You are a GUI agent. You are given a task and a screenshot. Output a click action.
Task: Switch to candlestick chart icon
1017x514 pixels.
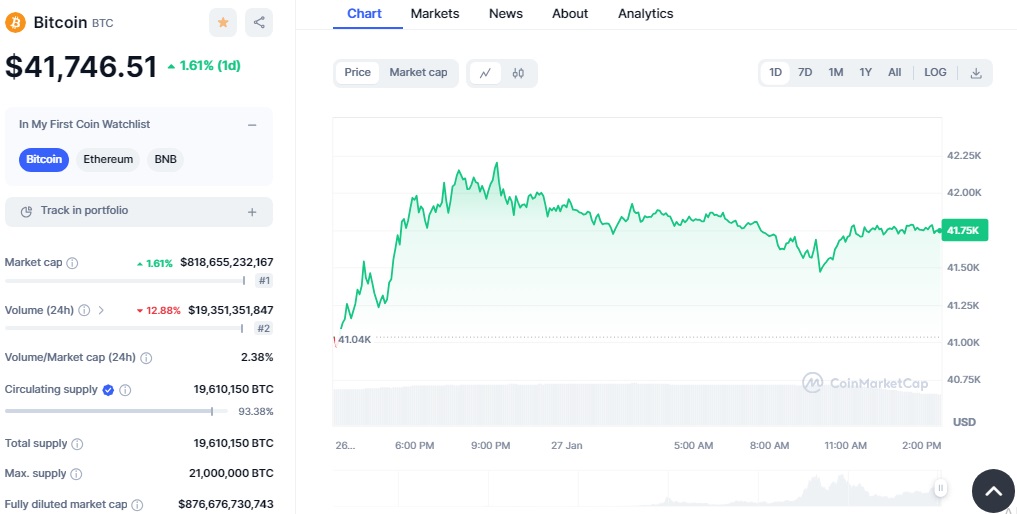coord(518,73)
